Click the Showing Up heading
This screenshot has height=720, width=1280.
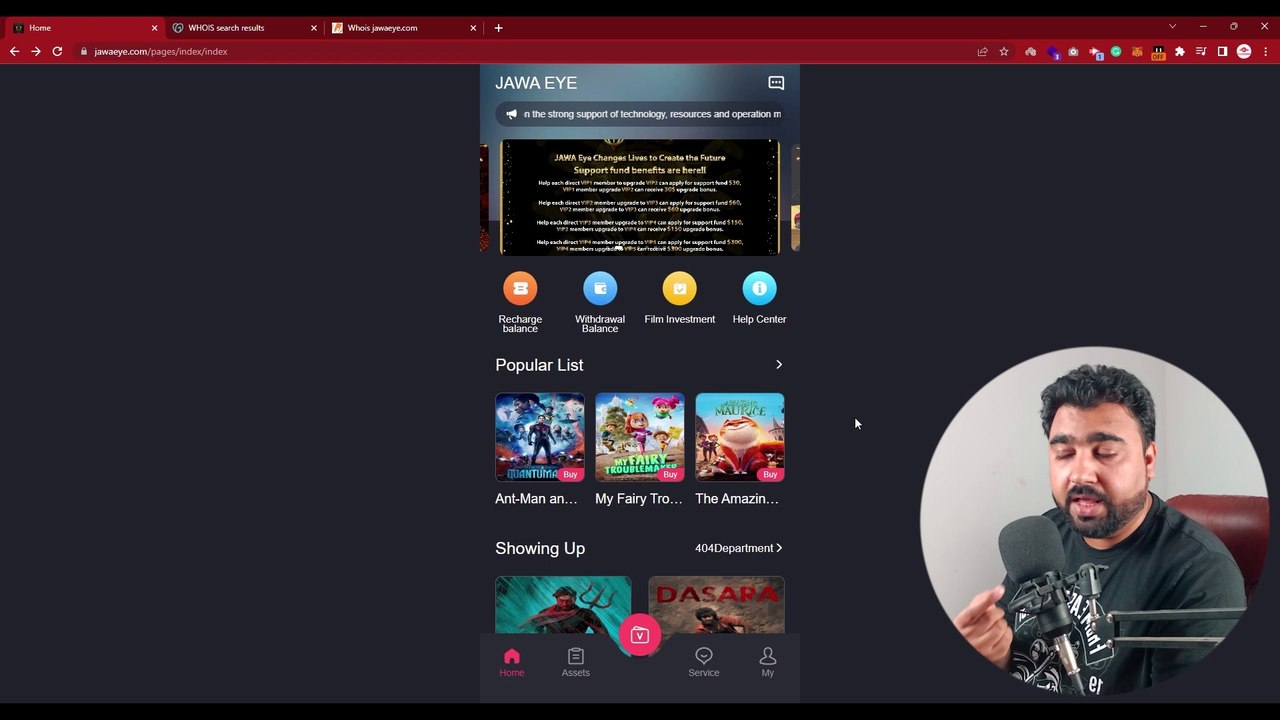540,548
